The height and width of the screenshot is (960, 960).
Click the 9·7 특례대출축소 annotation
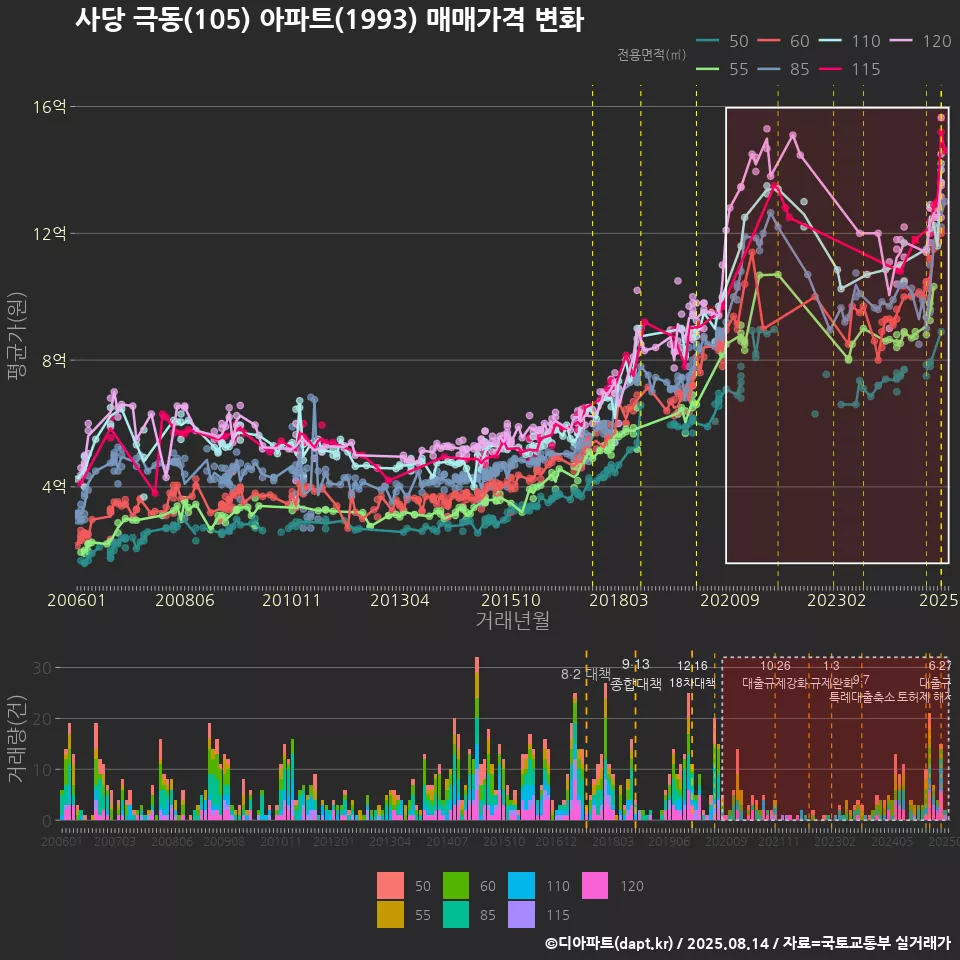coord(861,689)
